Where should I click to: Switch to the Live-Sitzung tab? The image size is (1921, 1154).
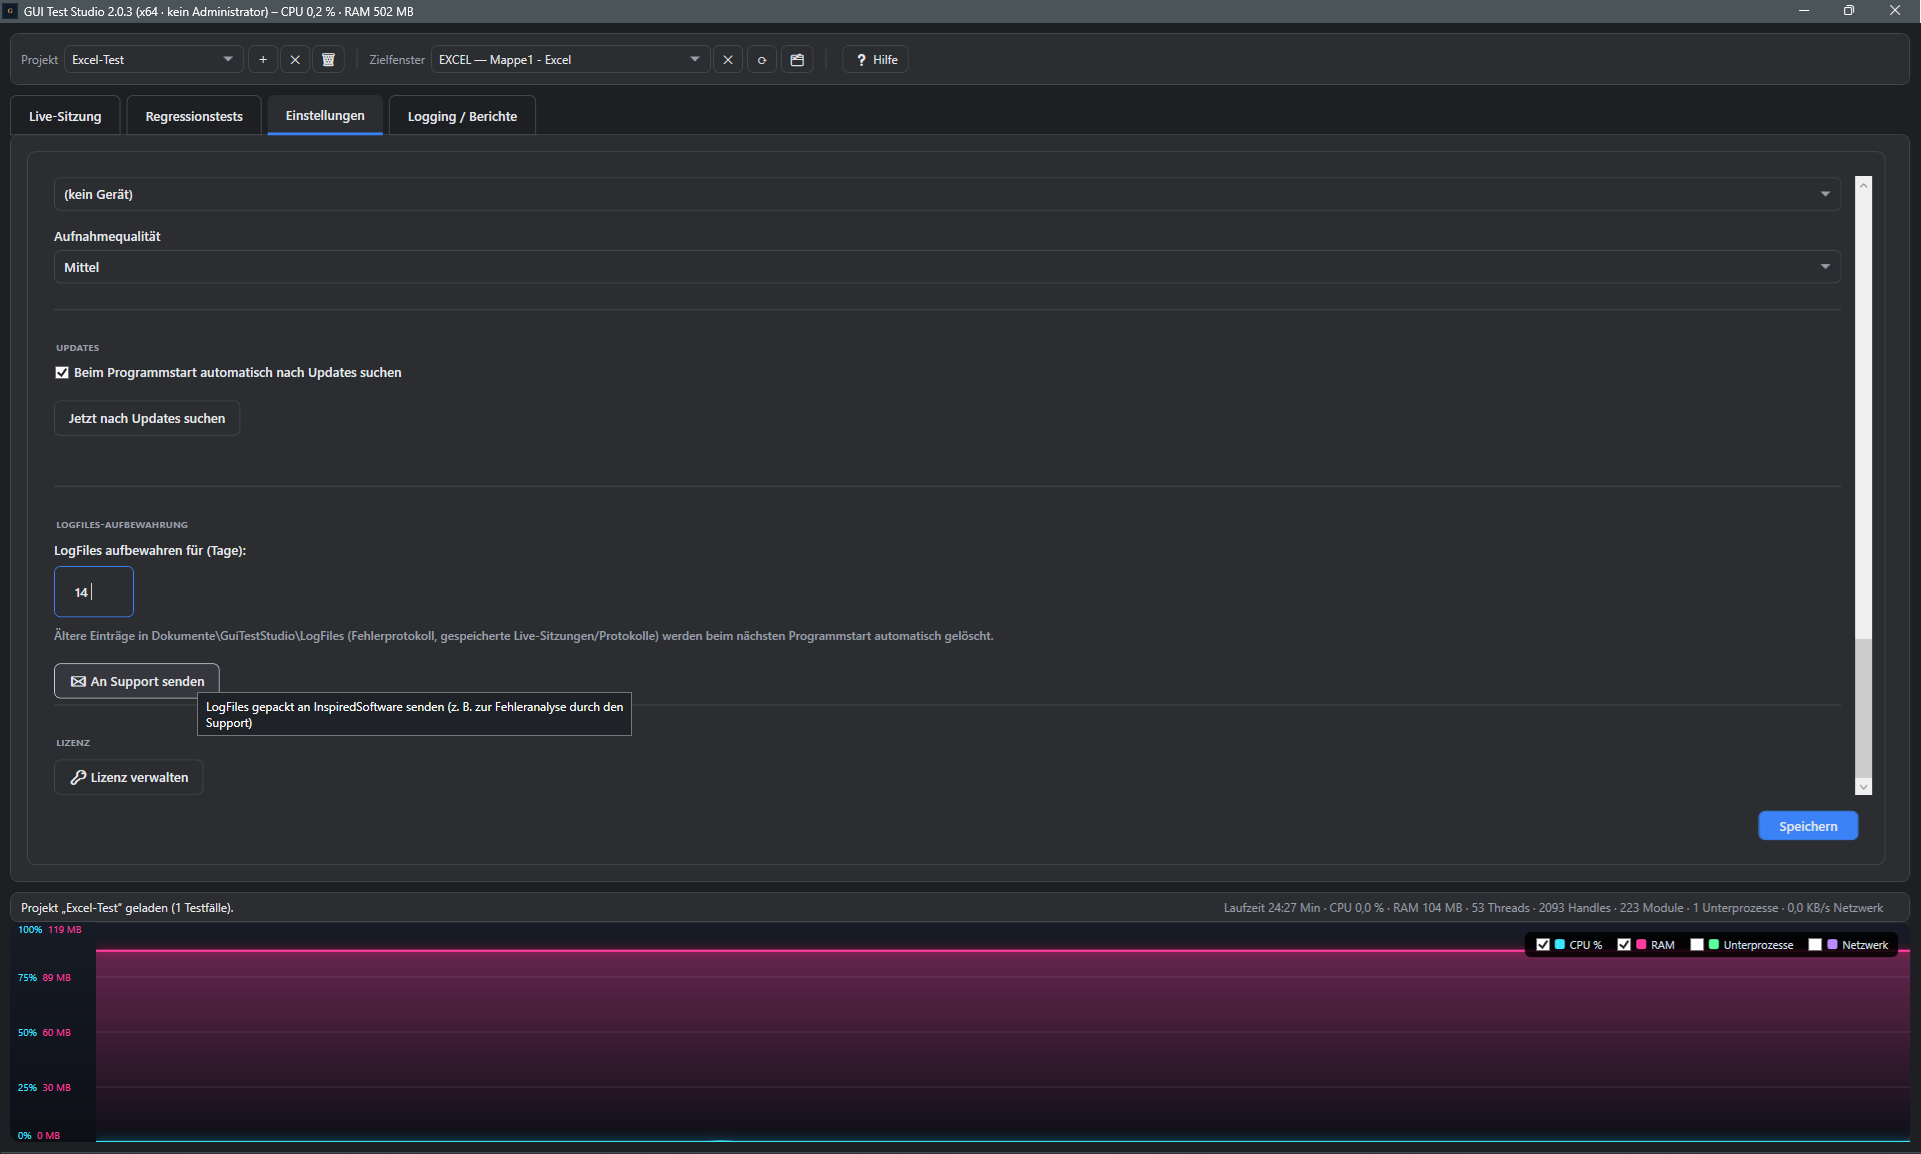pos(65,116)
